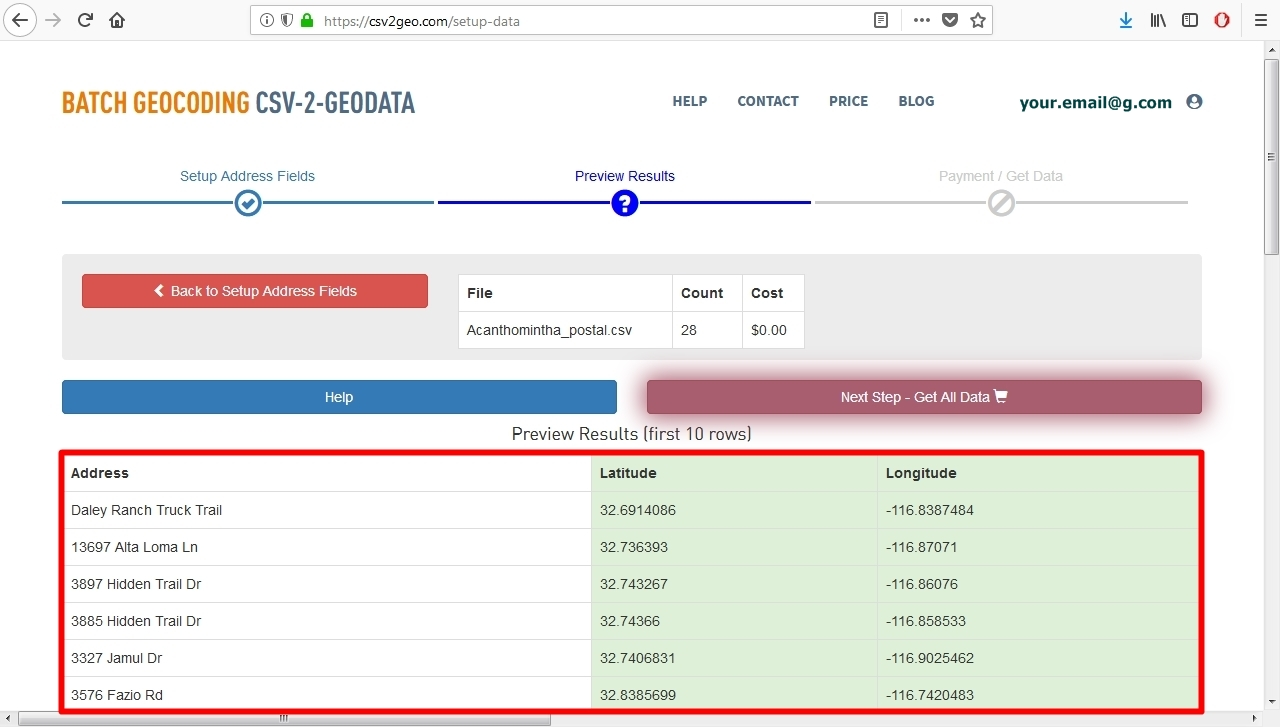Click longitude value -116.8387484
The height and width of the screenshot is (727, 1280).
(x=930, y=510)
